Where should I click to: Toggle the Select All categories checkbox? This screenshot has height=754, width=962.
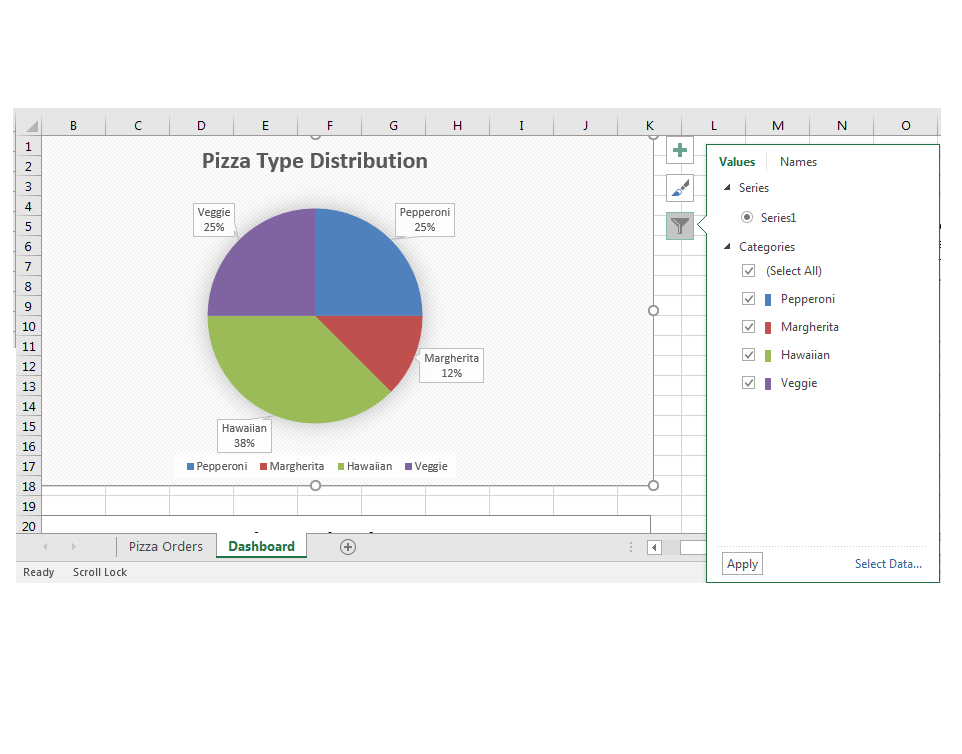[x=748, y=271]
